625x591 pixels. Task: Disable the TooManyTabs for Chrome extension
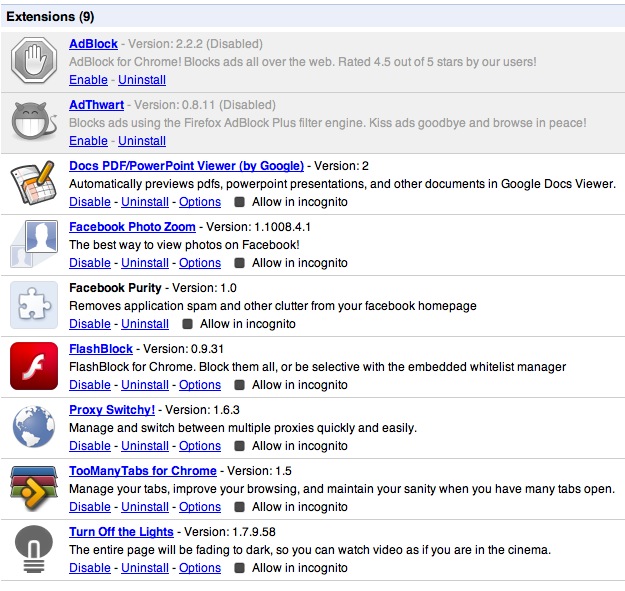(x=90, y=507)
